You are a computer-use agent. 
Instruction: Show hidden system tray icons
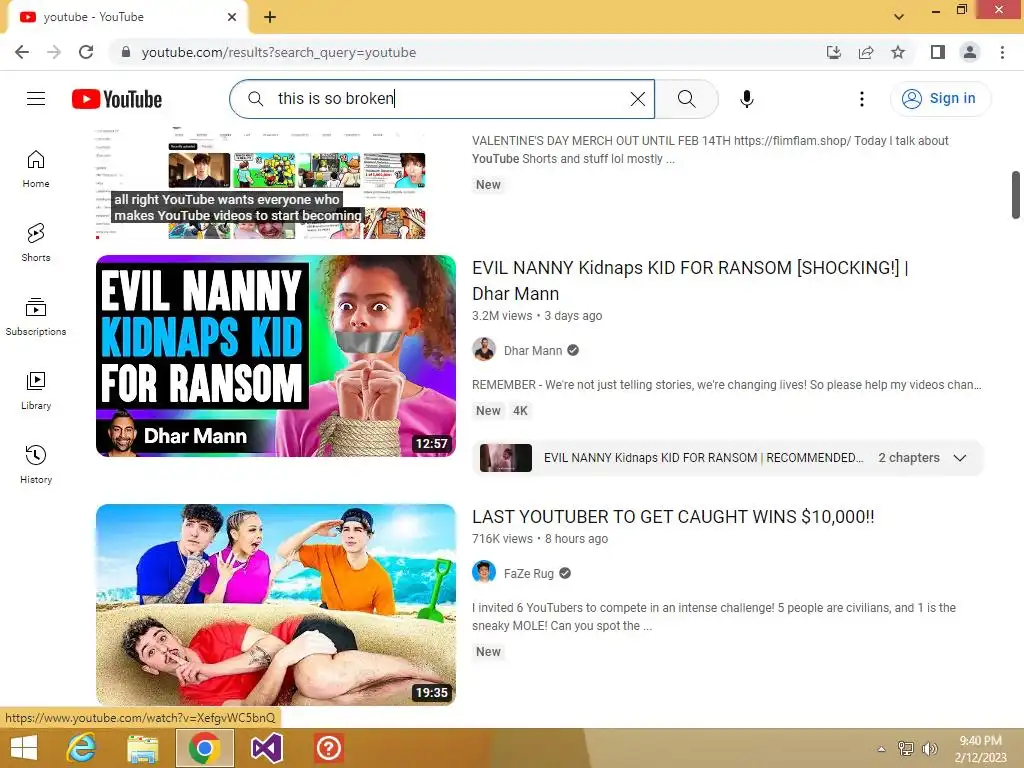pyautogui.click(x=881, y=749)
